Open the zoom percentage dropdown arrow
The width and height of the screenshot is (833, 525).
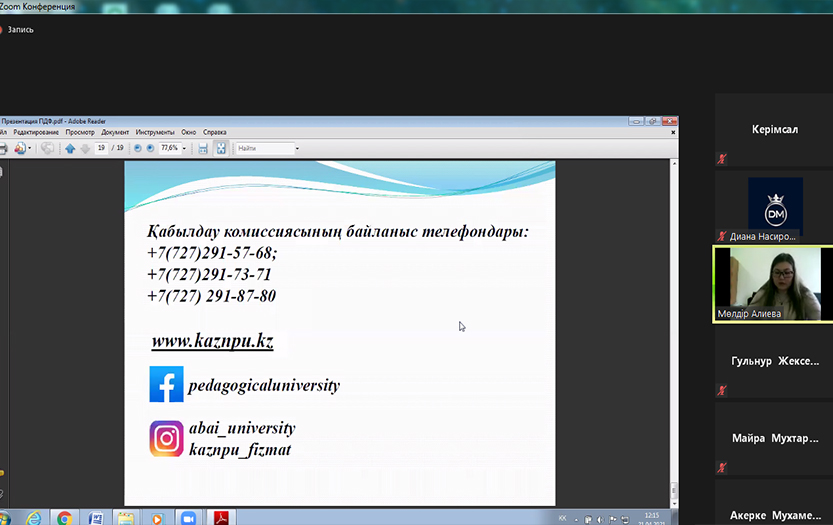[x=184, y=148]
